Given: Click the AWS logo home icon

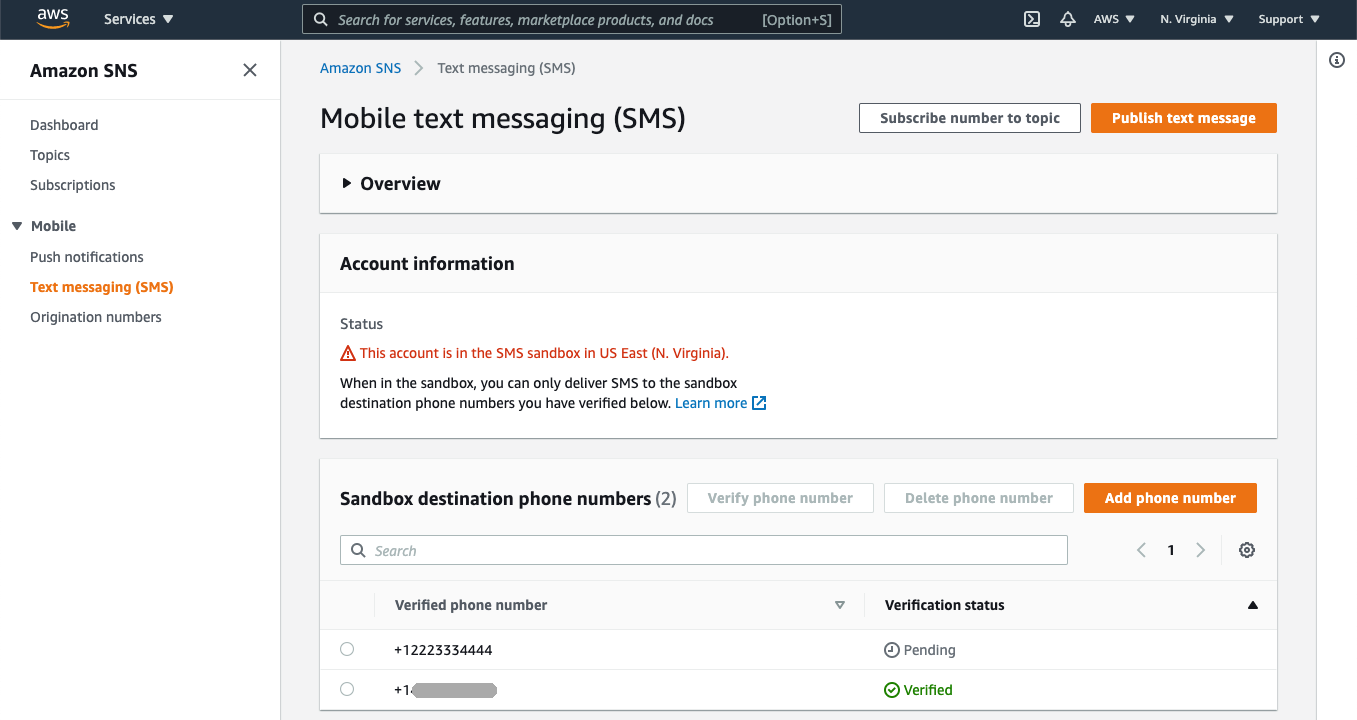Looking at the screenshot, I should tap(52, 19).
